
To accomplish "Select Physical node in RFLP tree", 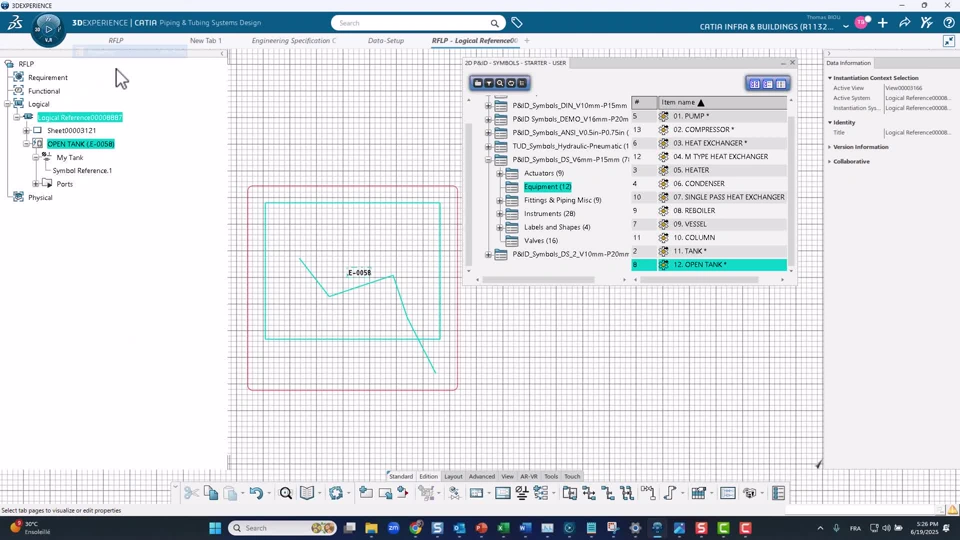I will pos(40,198).
